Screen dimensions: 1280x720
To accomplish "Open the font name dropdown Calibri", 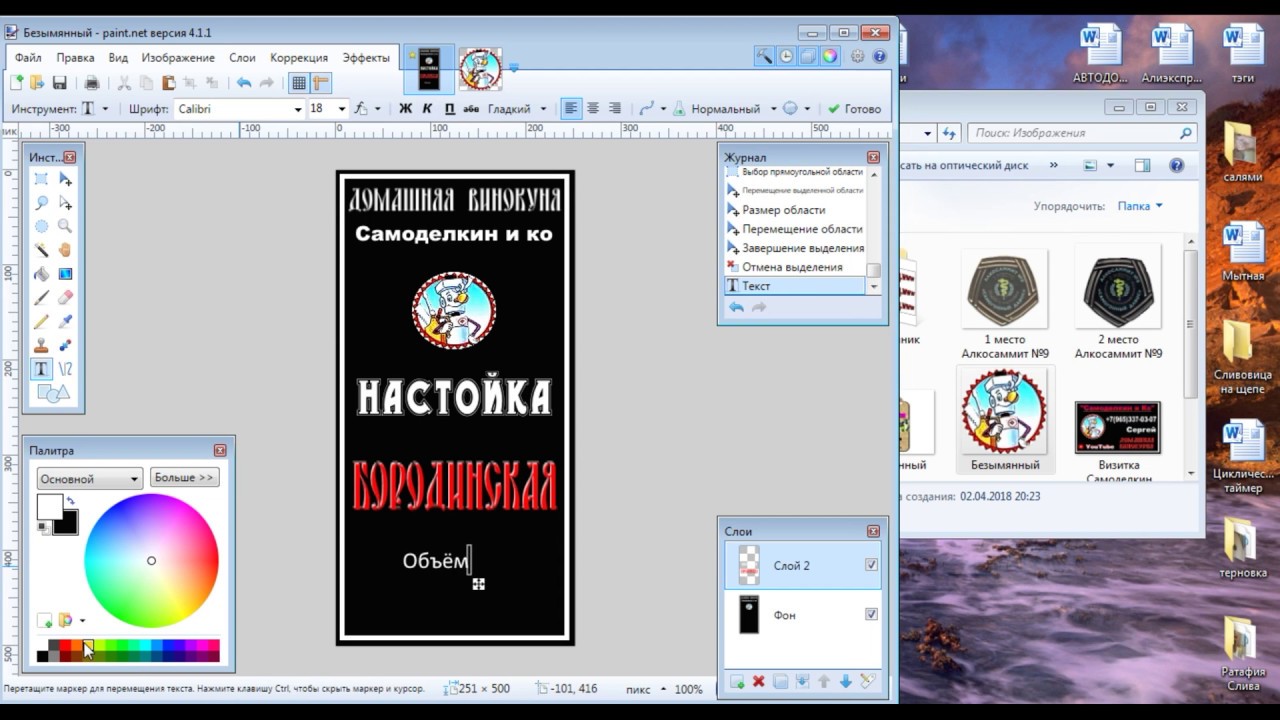I will 297,109.
